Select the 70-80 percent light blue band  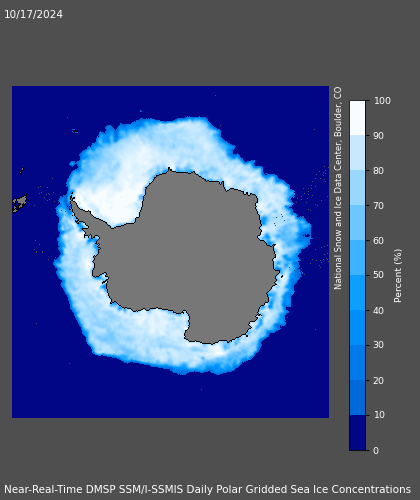(x=357, y=188)
